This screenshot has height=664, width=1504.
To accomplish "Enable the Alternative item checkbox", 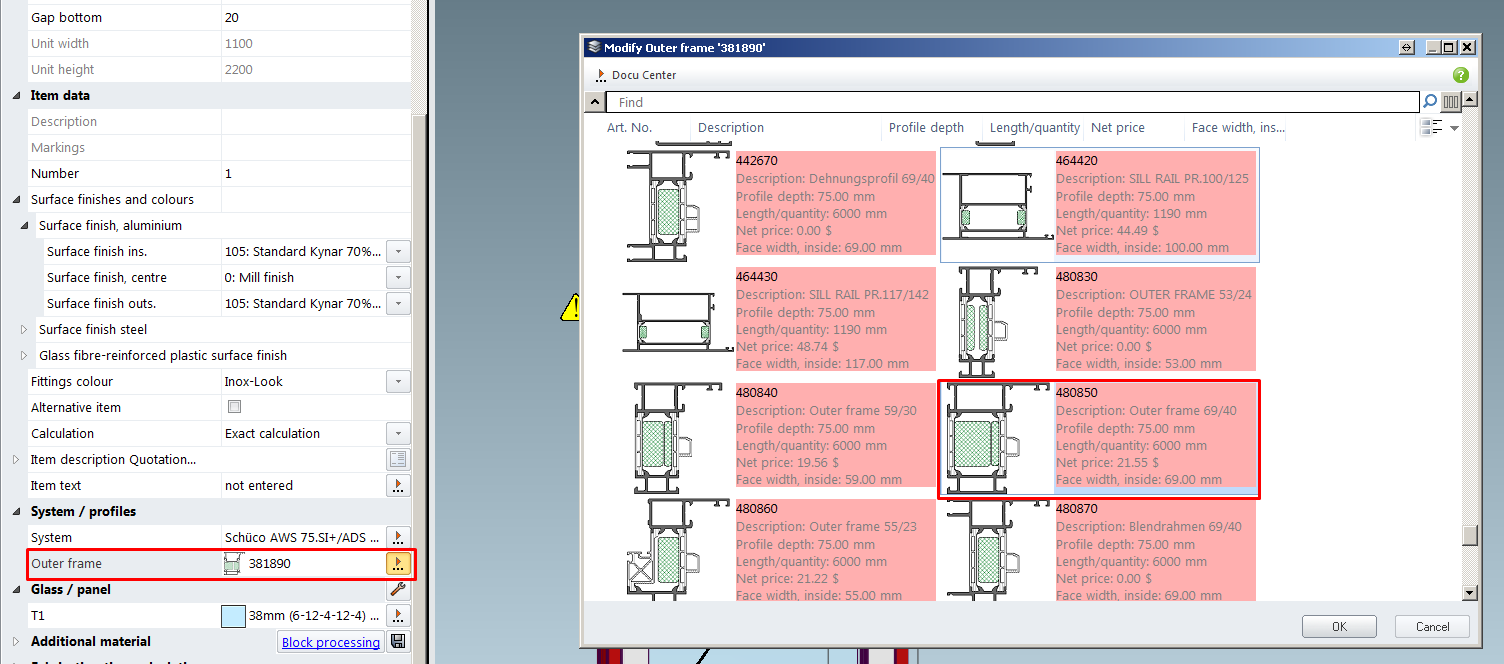I will pyautogui.click(x=234, y=407).
